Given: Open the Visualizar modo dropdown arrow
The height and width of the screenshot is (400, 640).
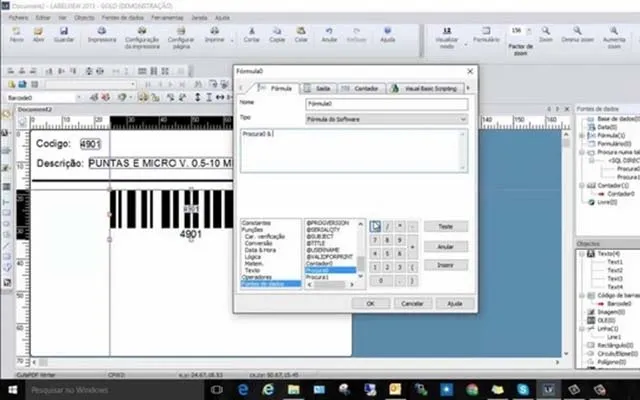Looking at the screenshot, I should tap(466, 43).
